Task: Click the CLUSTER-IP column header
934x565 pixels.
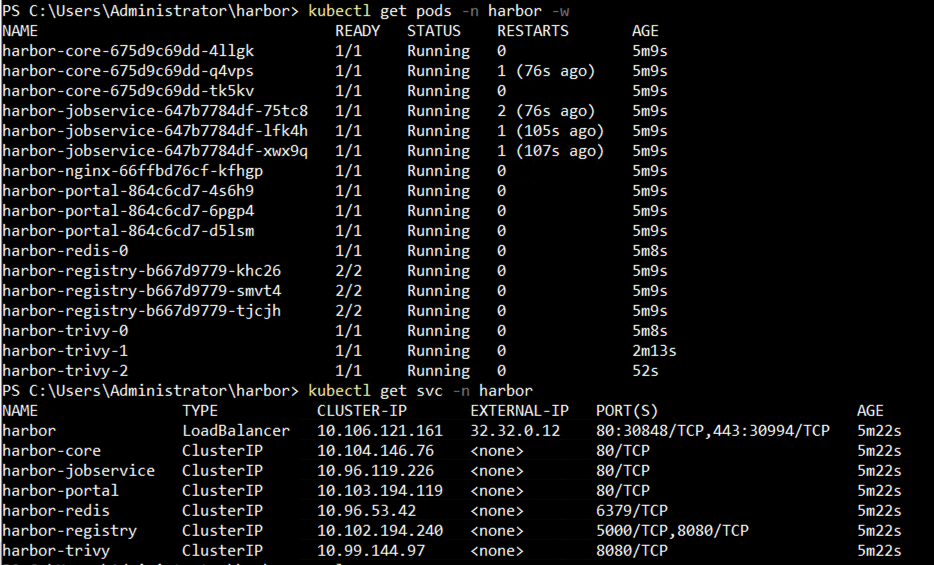Action: (x=362, y=411)
